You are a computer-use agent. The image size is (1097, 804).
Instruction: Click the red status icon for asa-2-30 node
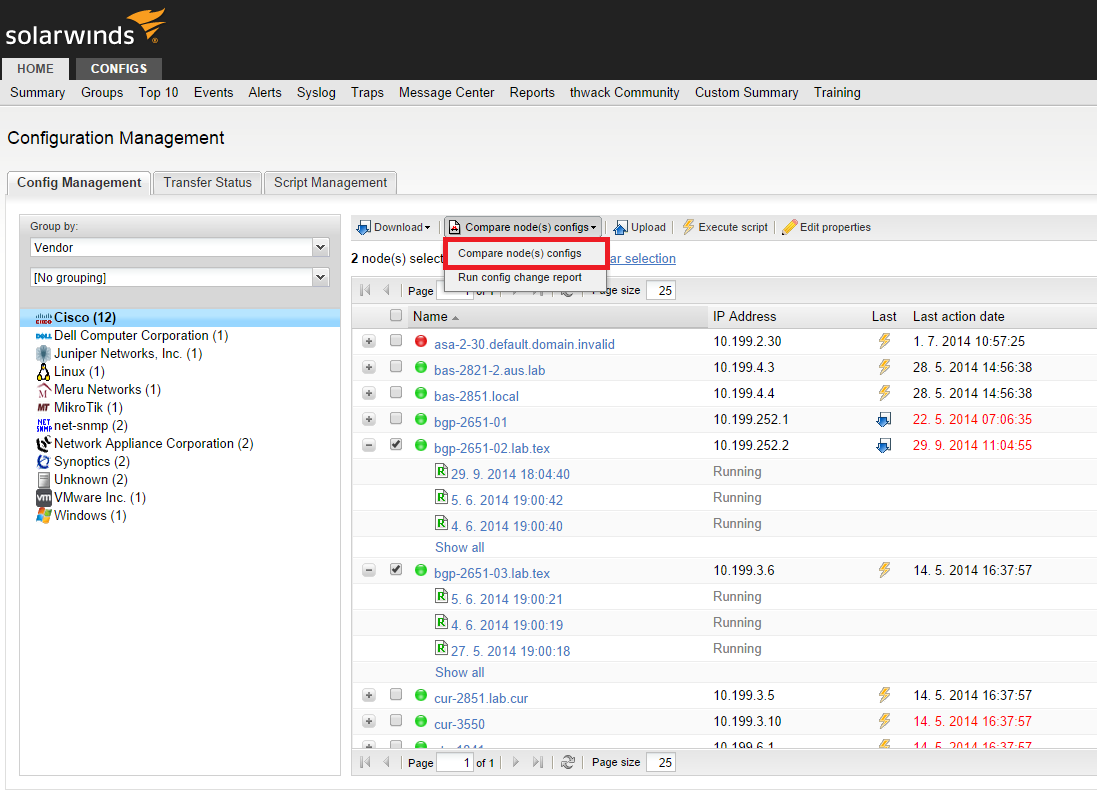pos(420,341)
